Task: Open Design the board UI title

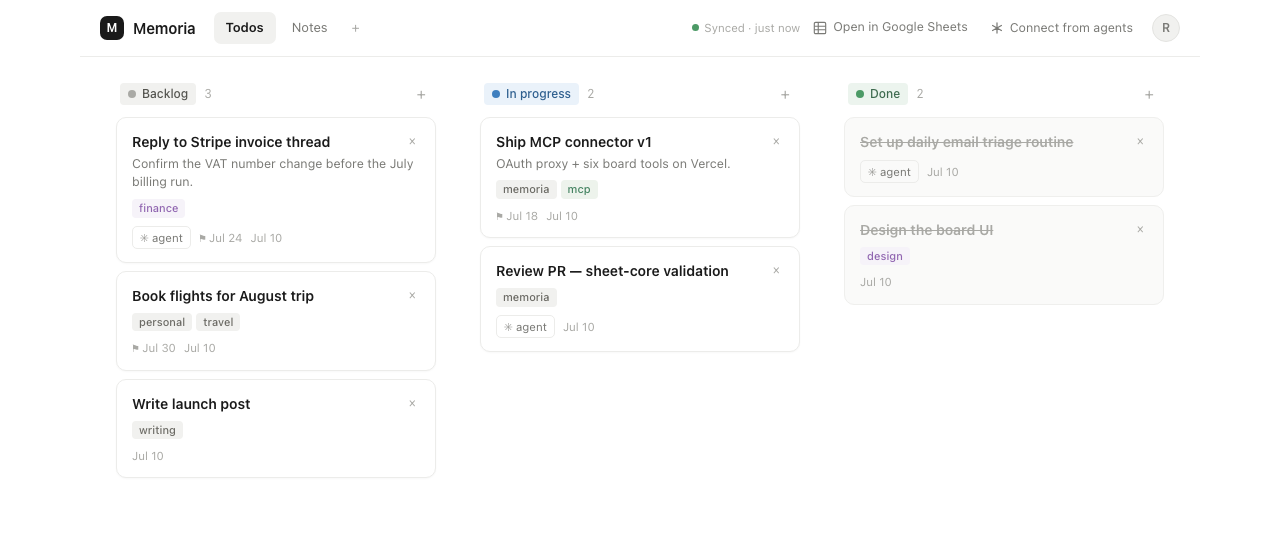Action: [926, 230]
